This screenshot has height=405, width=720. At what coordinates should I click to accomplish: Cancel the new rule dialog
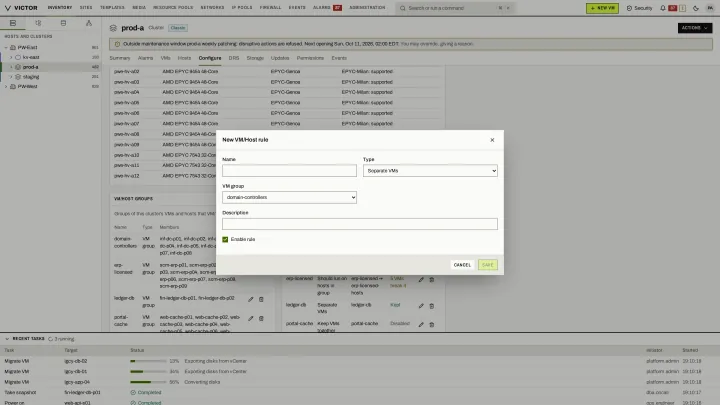(462, 265)
